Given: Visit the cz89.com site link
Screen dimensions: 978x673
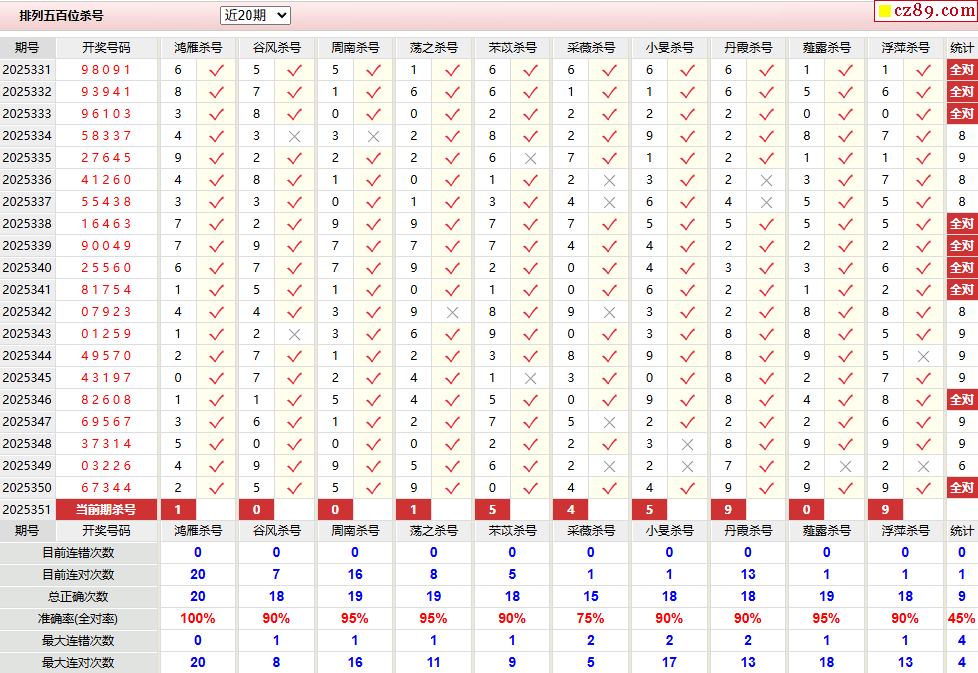Looking at the screenshot, I should [926, 11].
